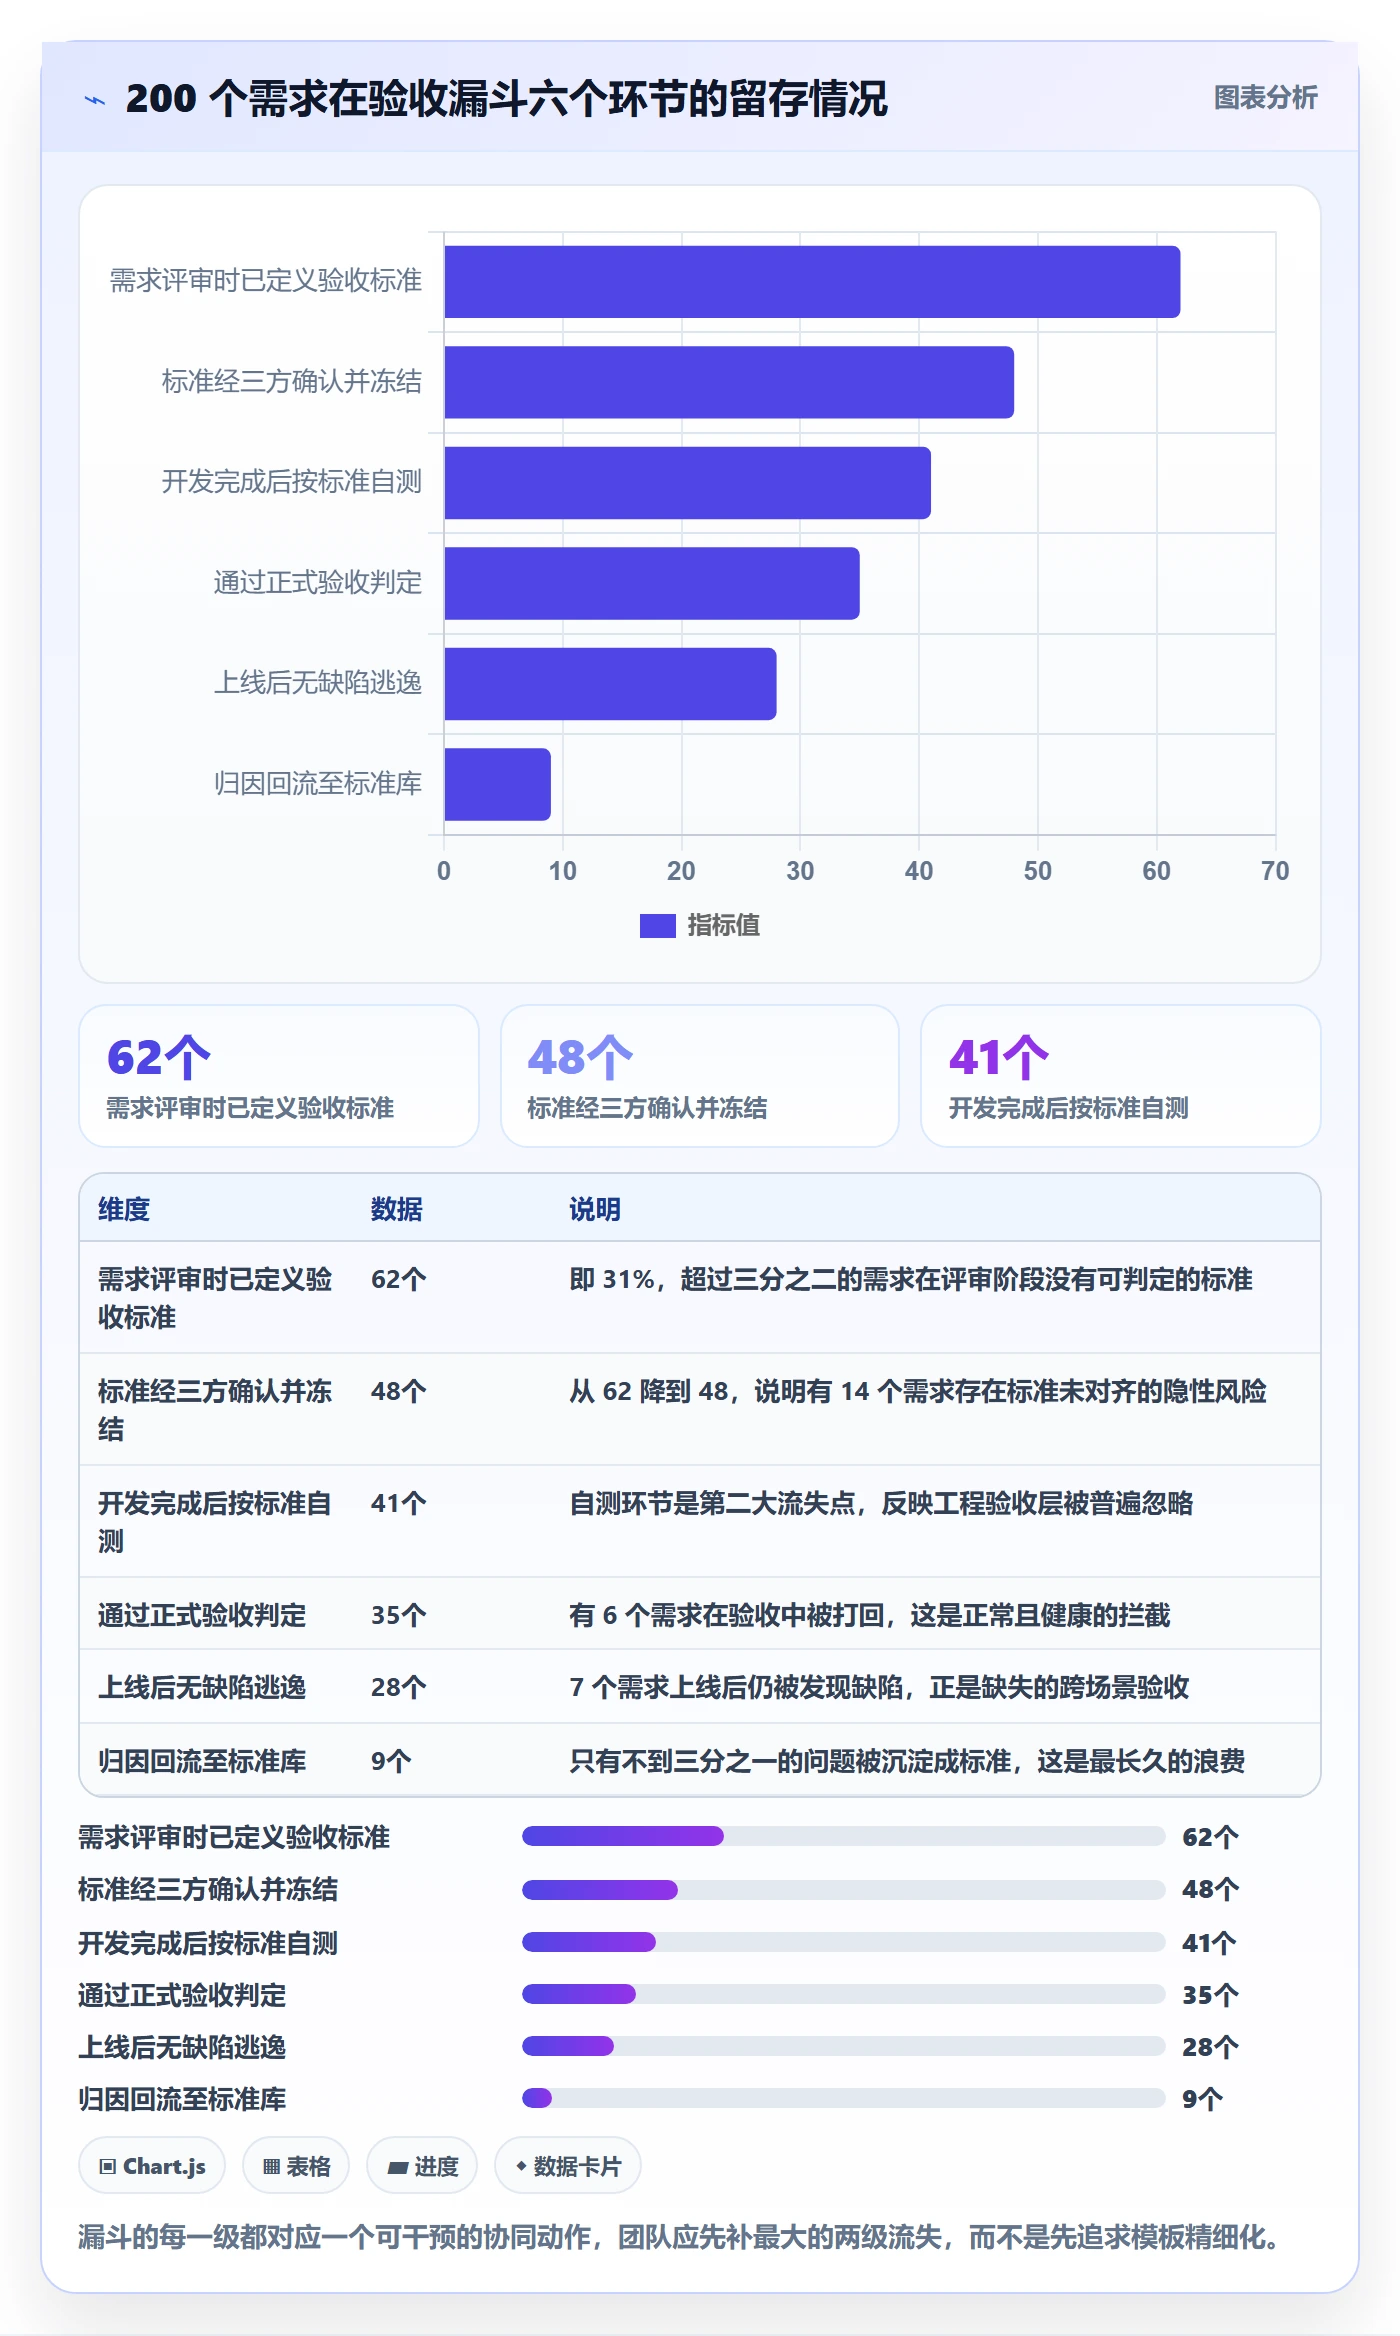Click the 图表分析 label in header
Viewport: 1400px width, 2336px height.
click(x=1265, y=98)
